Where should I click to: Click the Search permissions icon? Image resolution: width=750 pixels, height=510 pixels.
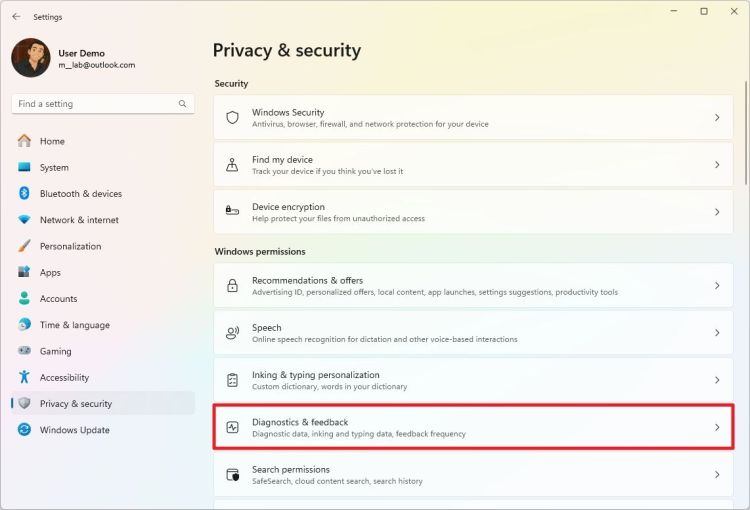(x=233, y=474)
